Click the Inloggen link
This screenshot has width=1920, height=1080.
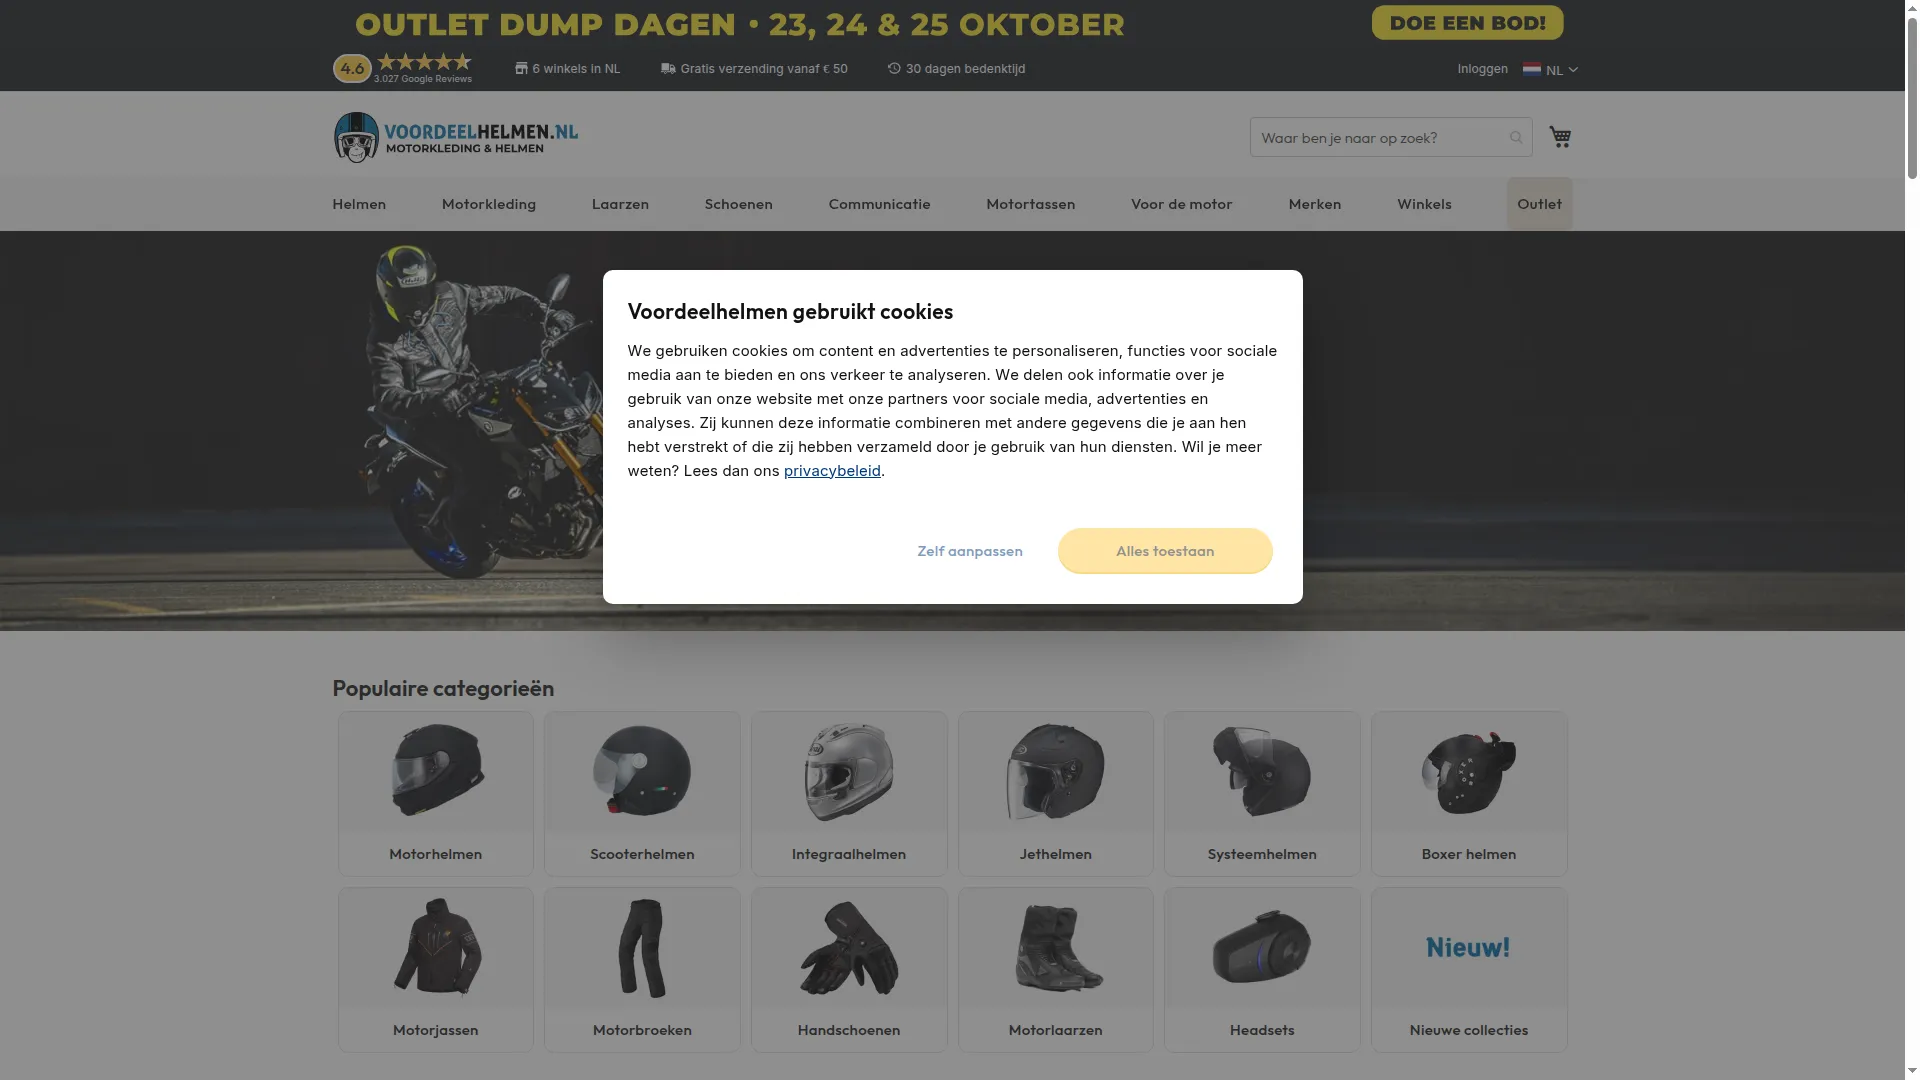pyautogui.click(x=1482, y=69)
